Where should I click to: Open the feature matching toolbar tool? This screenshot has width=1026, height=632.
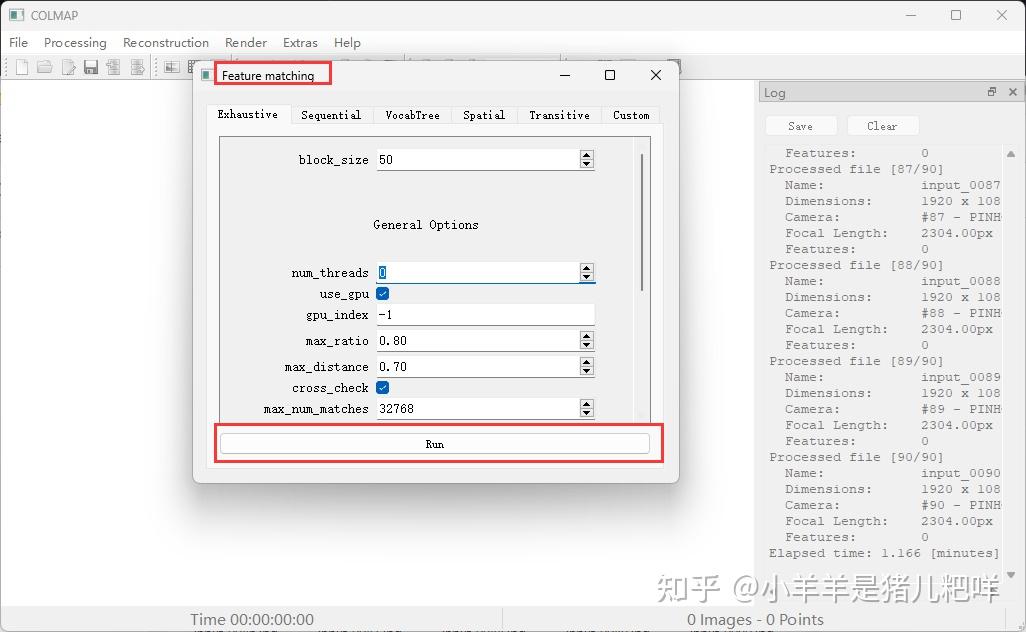pyautogui.click(x=190, y=66)
